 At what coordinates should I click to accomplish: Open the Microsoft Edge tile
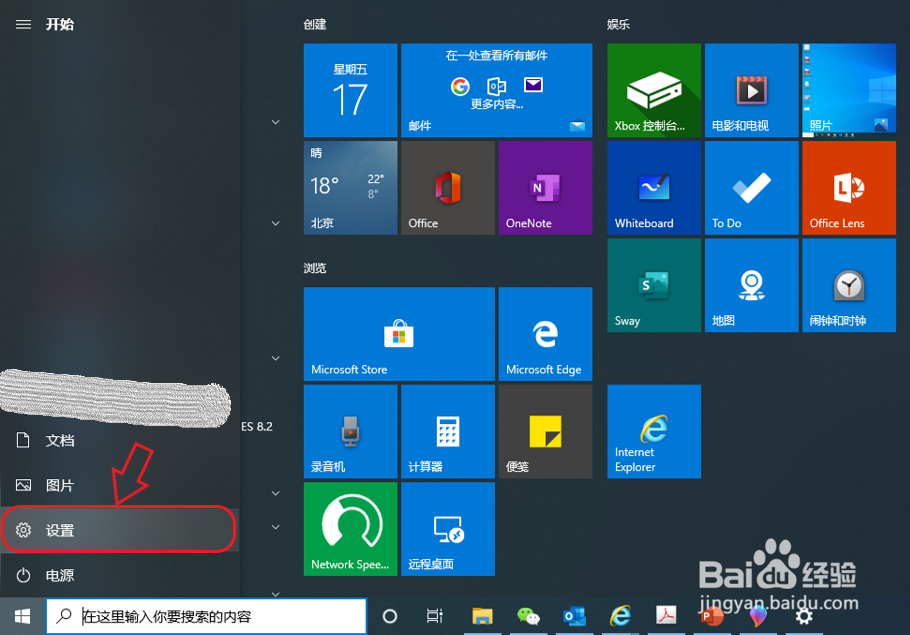pos(545,334)
